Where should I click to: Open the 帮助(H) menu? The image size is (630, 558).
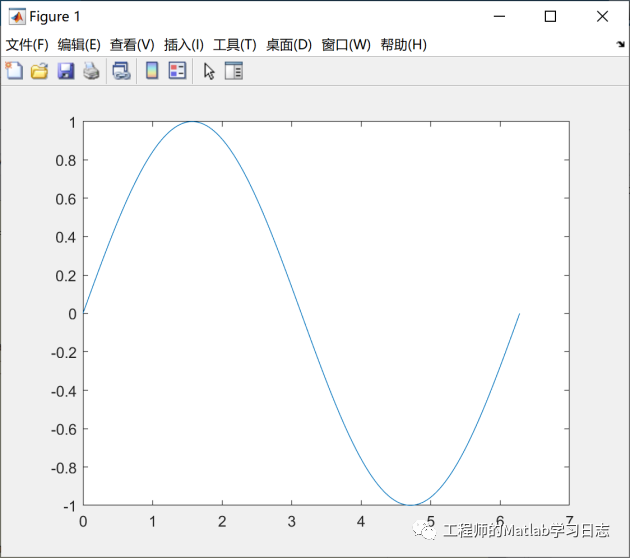point(404,45)
